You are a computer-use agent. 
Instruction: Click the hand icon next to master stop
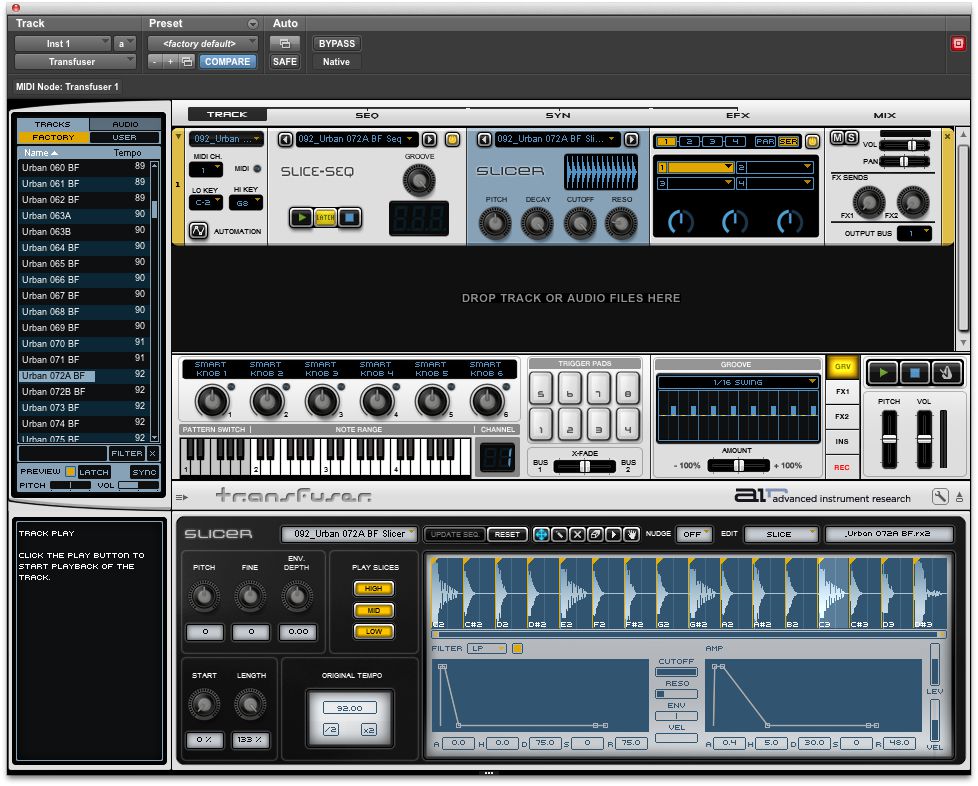click(x=946, y=372)
